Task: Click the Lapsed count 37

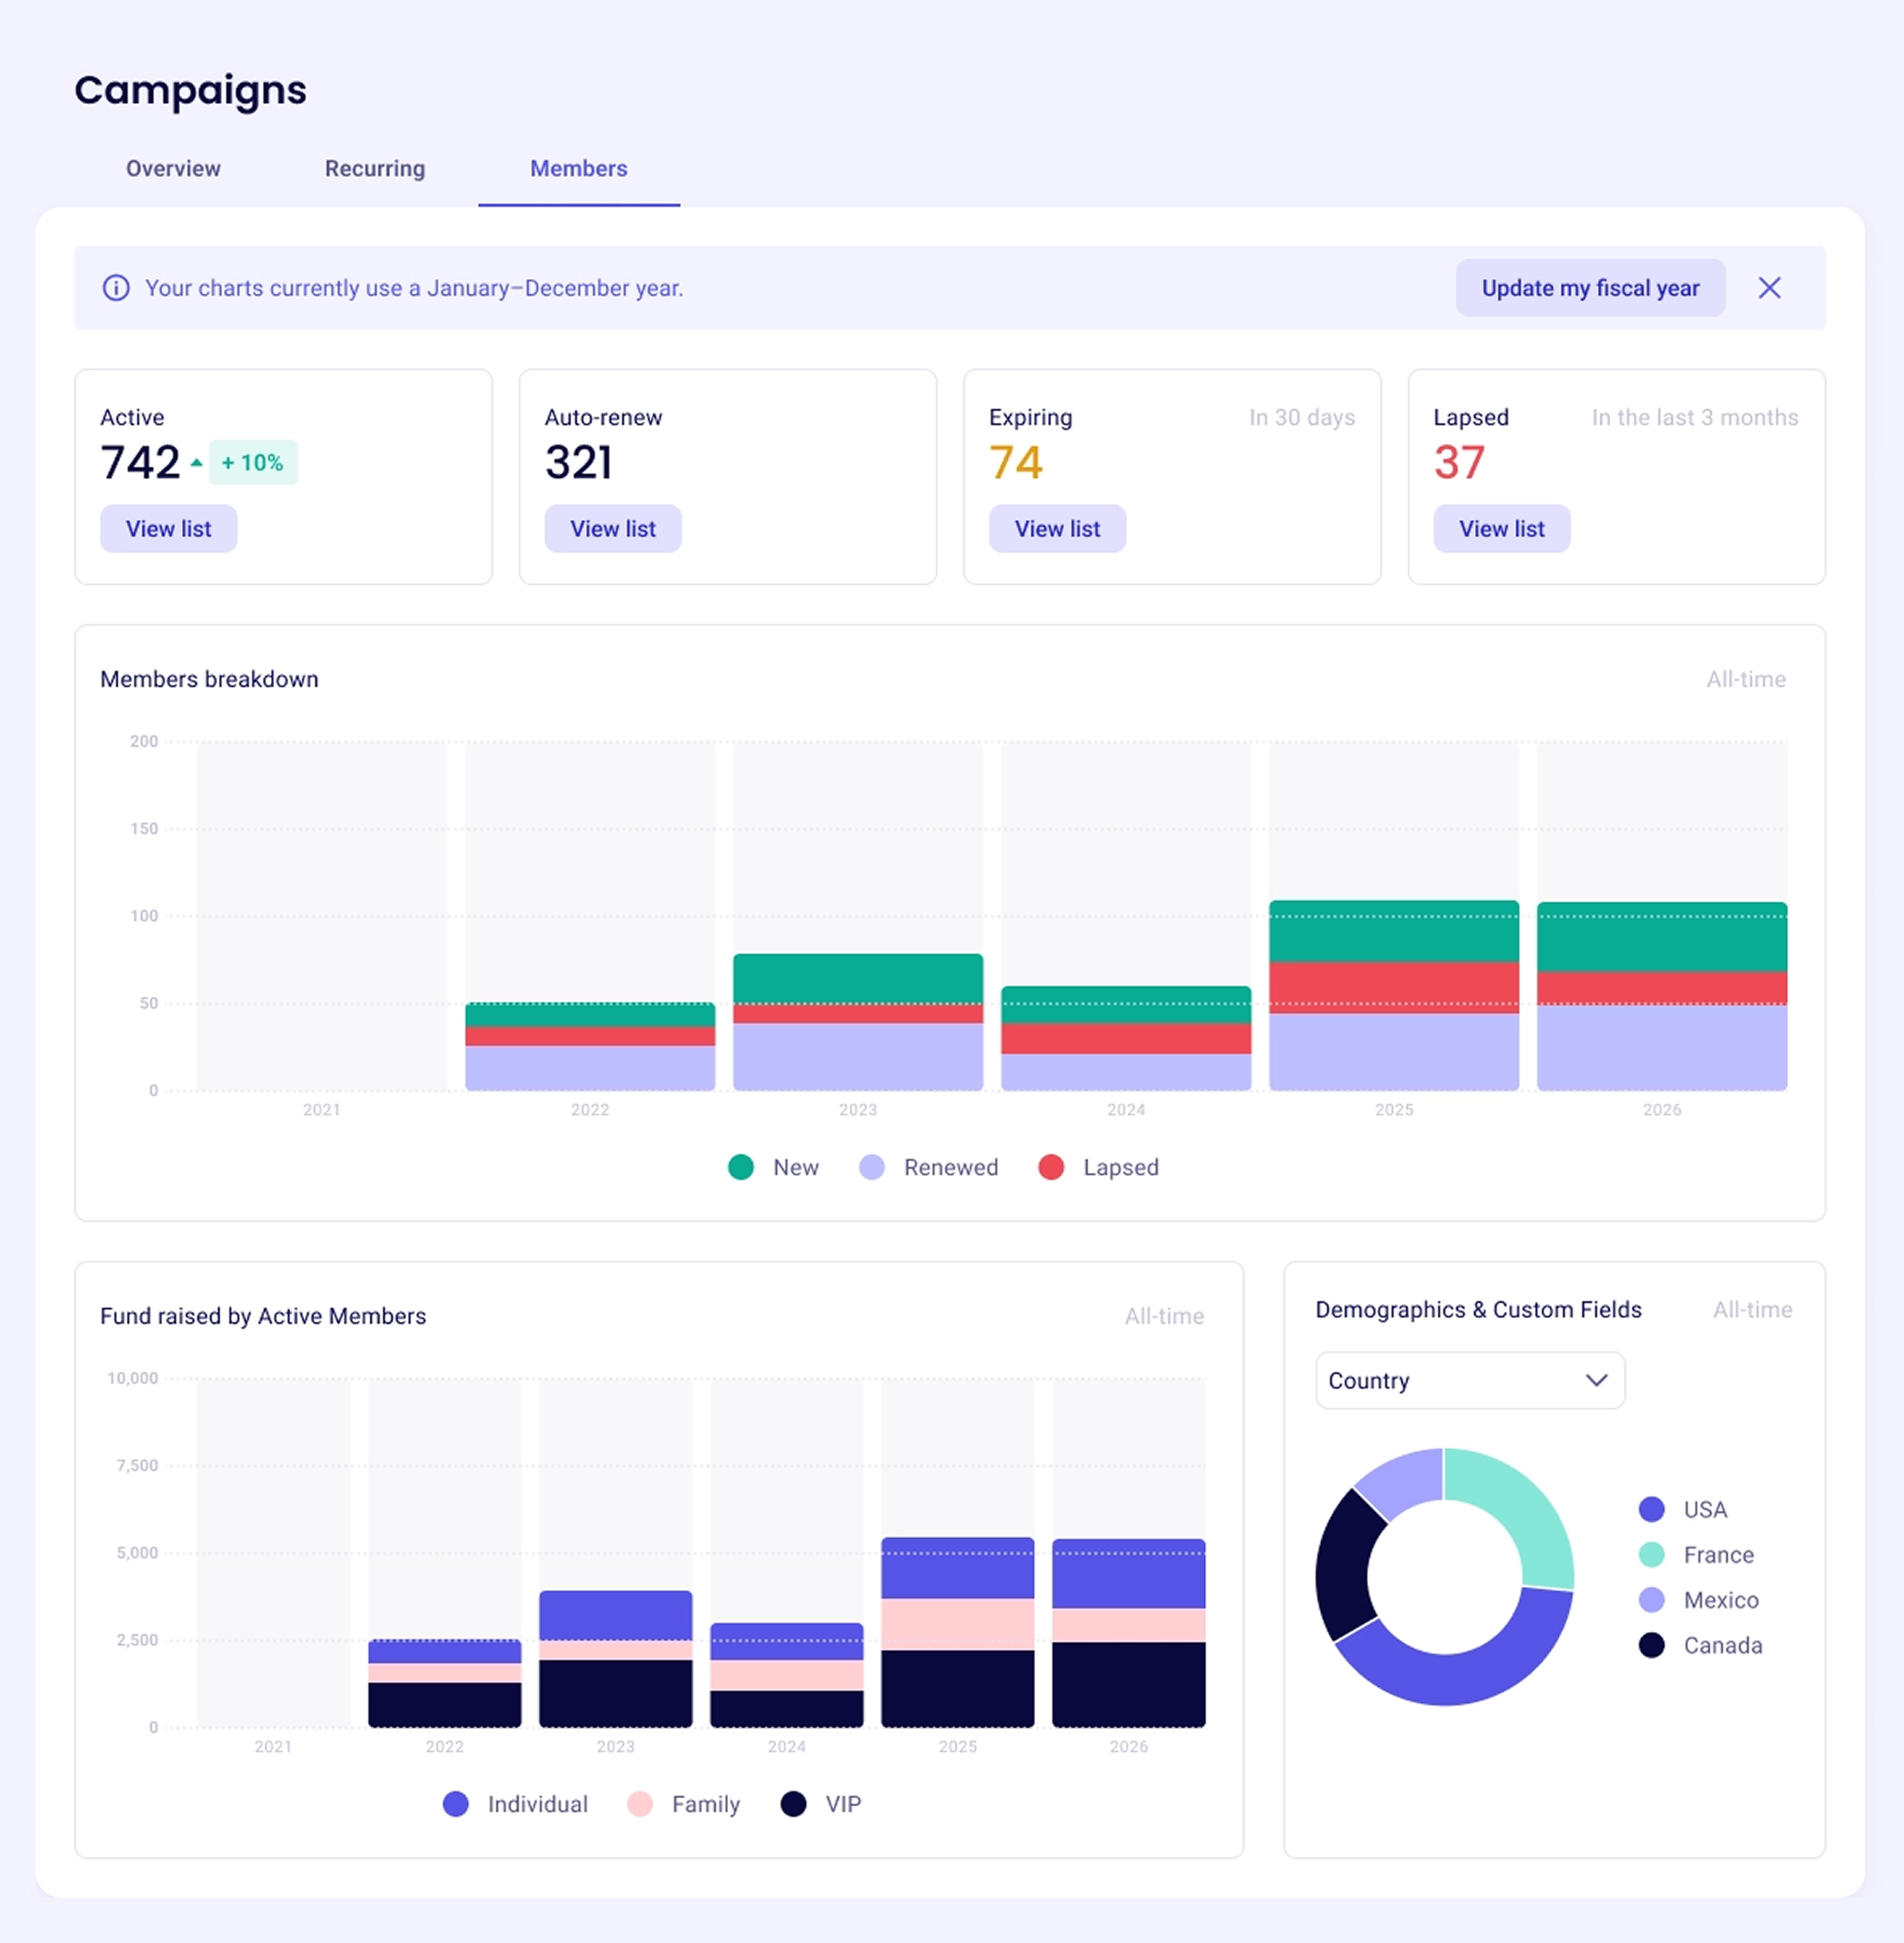Action: (1459, 462)
